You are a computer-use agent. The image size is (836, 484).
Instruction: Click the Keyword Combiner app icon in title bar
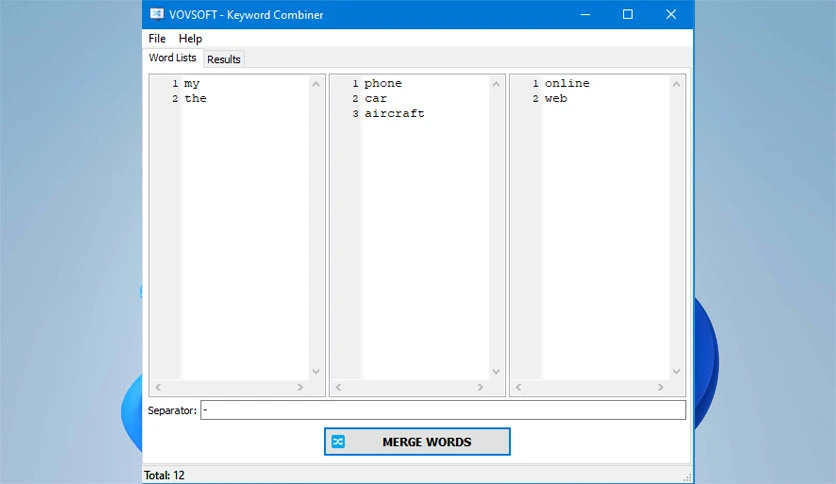tap(157, 14)
